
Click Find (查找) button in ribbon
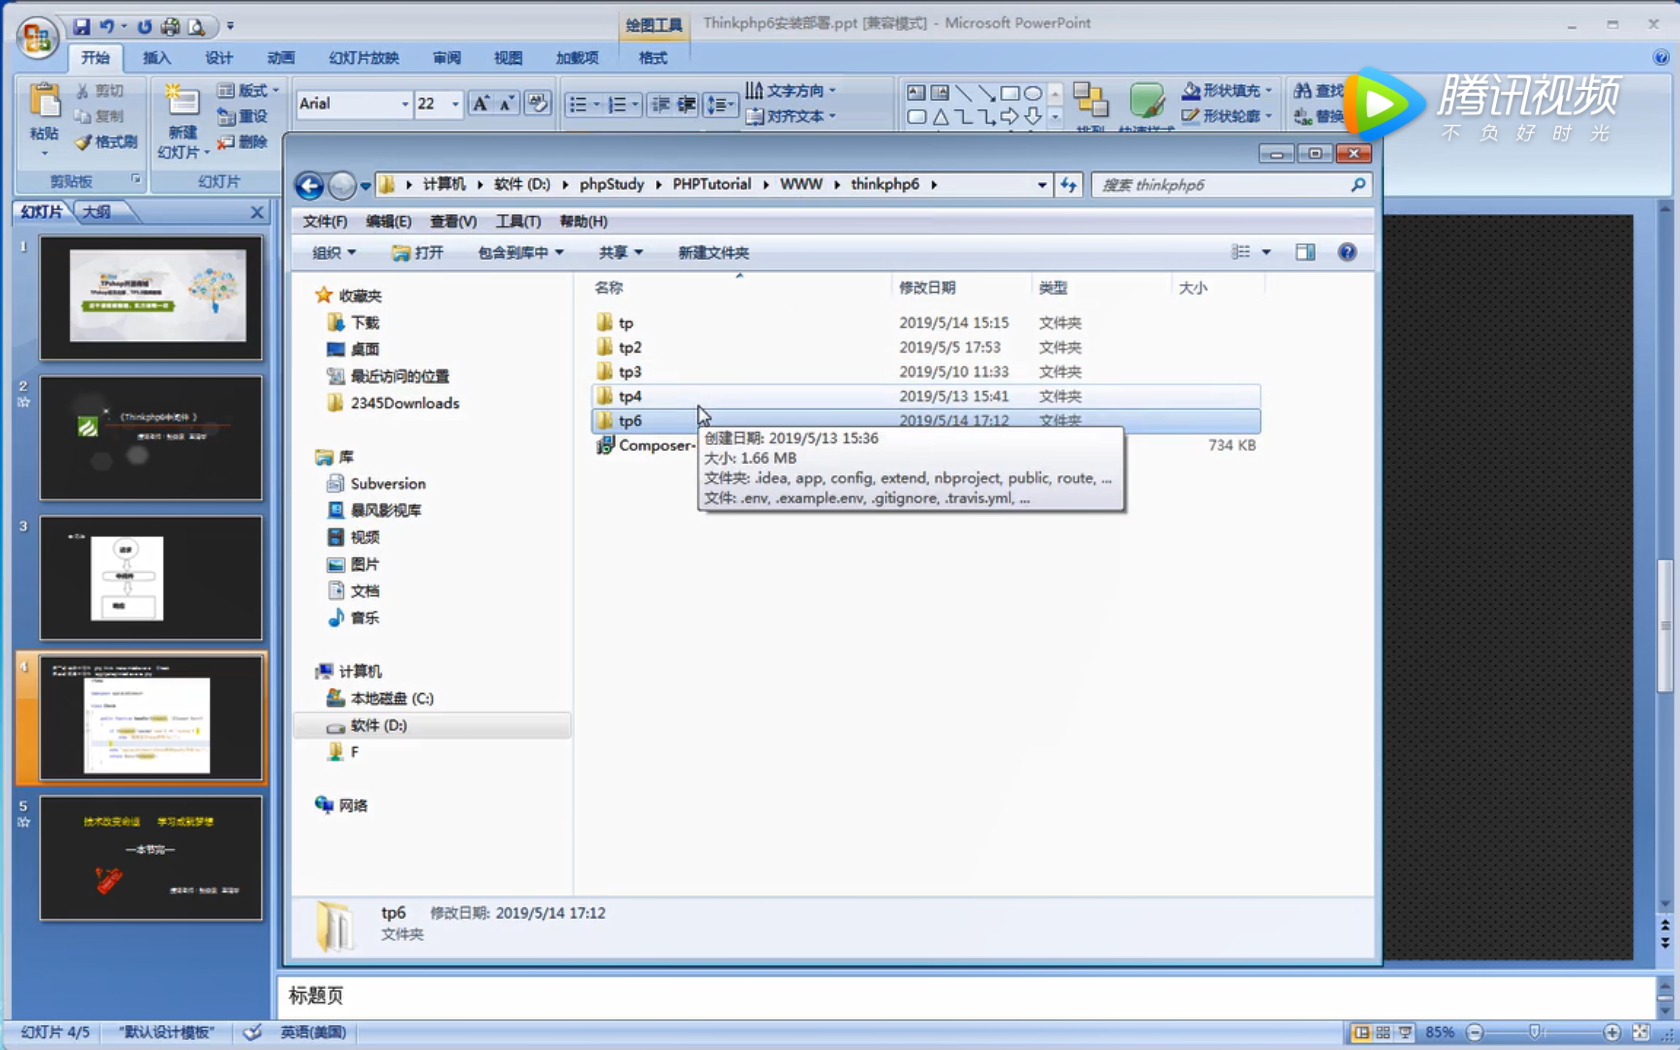click(x=1319, y=90)
